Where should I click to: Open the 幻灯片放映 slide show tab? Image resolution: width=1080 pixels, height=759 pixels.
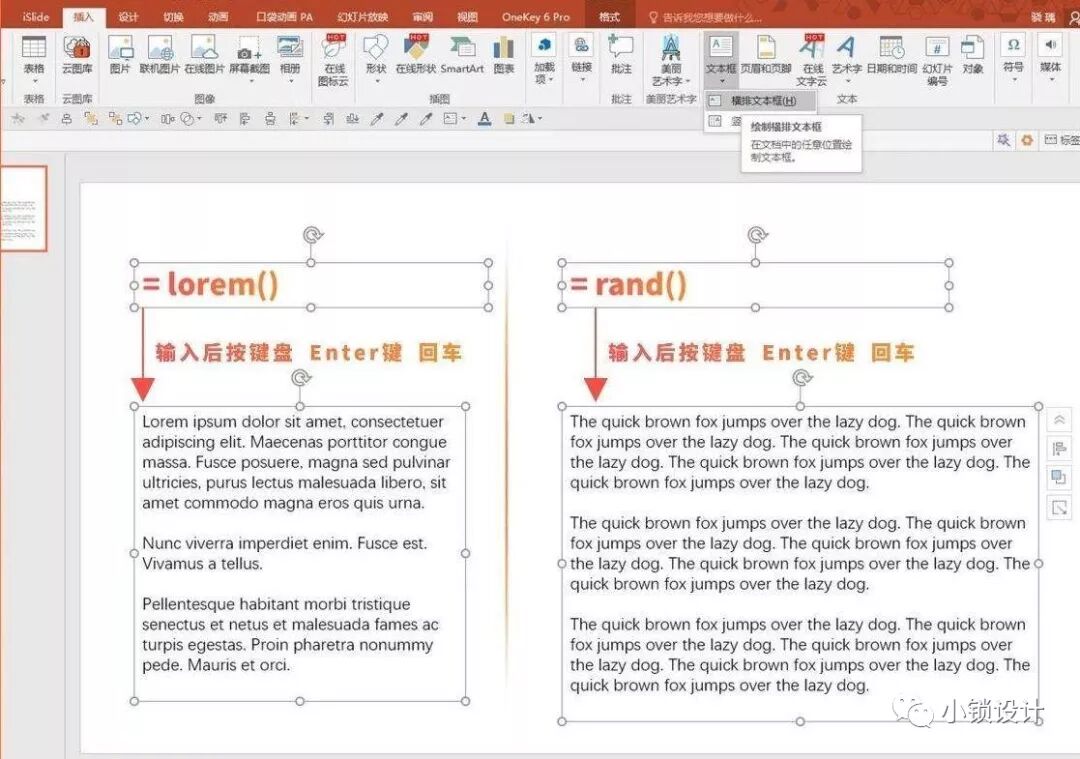pyautogui.click(x=362, y=17)
